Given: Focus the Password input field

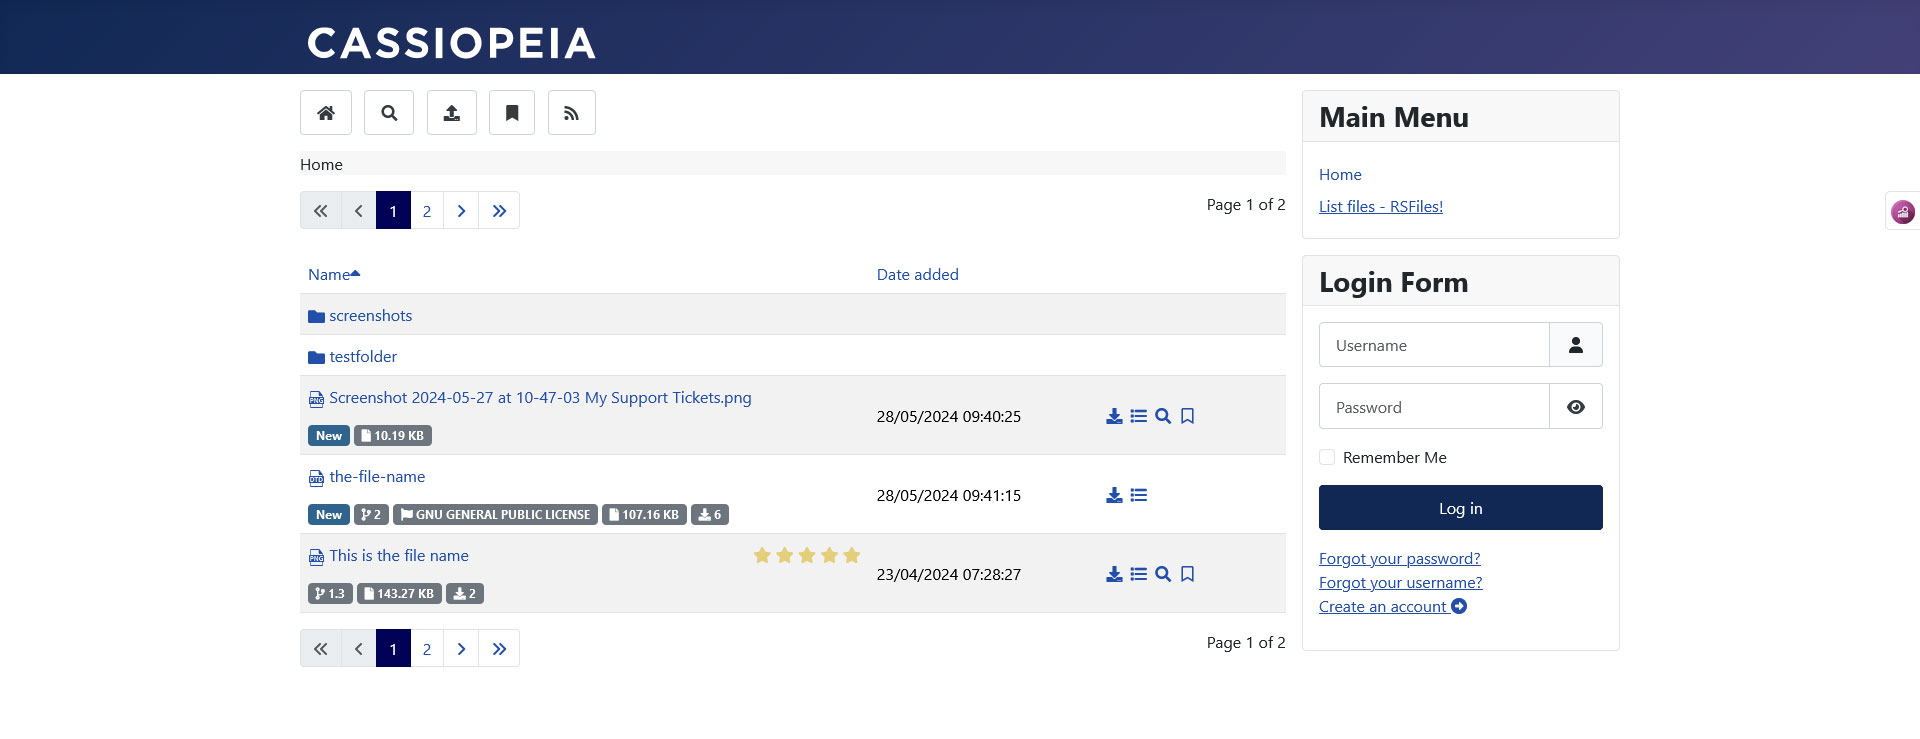Looking at the screenshot, I should tap(1434, 407).
